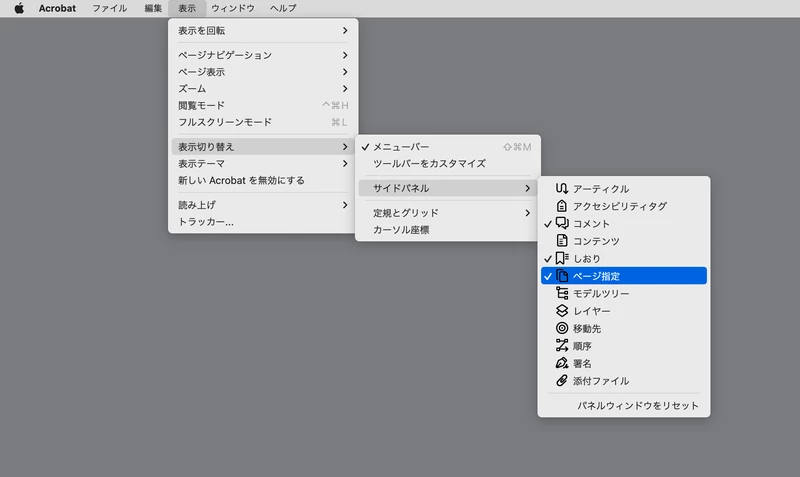The width and height of the screenshot is (800, 477).
Task: Click the アクセシビリティタグ panel icon
Action: click(x=562, y=206)
